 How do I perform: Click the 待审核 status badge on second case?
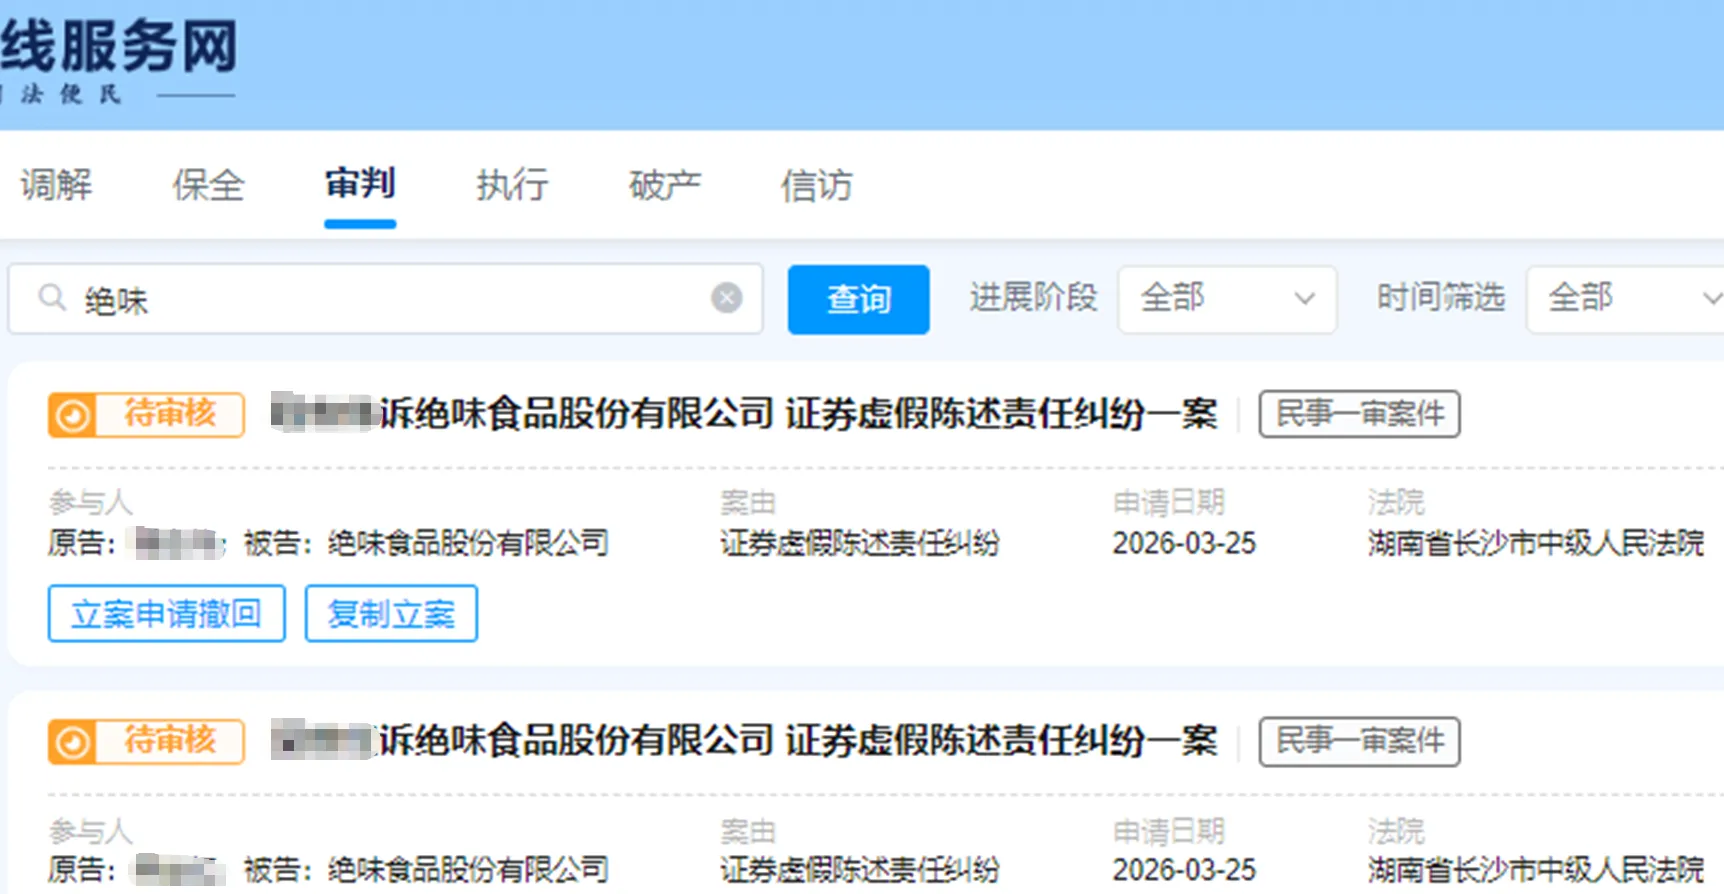(x=146, y=742)
